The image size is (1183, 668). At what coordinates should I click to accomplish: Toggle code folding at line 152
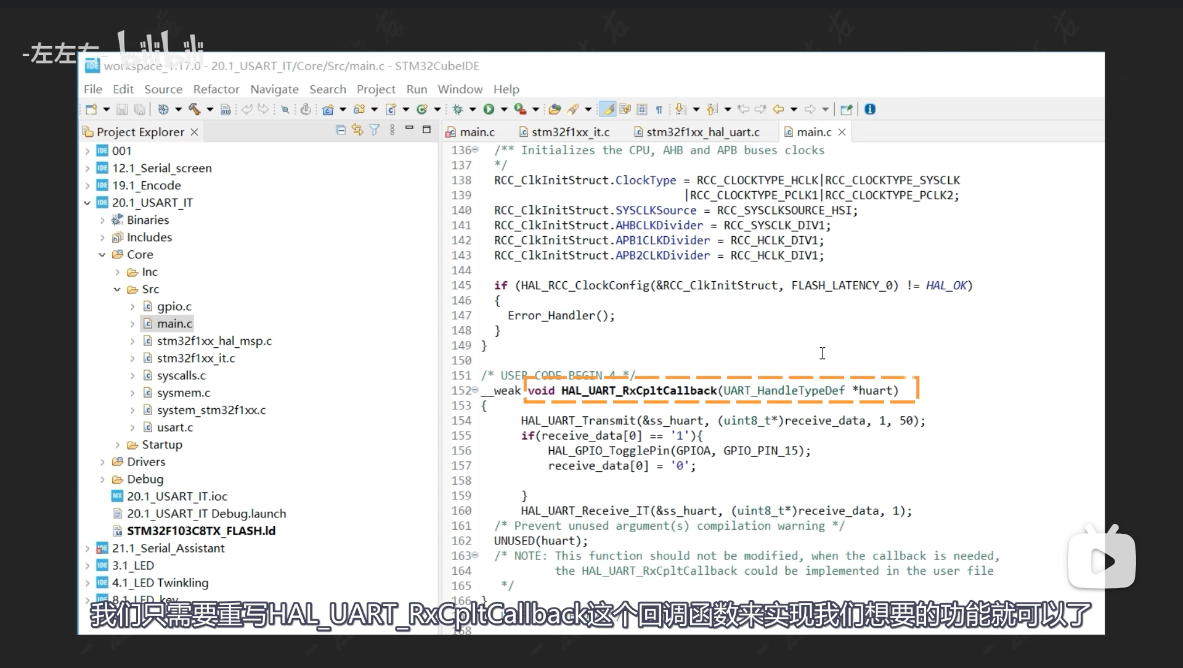[x=474, y=391]
